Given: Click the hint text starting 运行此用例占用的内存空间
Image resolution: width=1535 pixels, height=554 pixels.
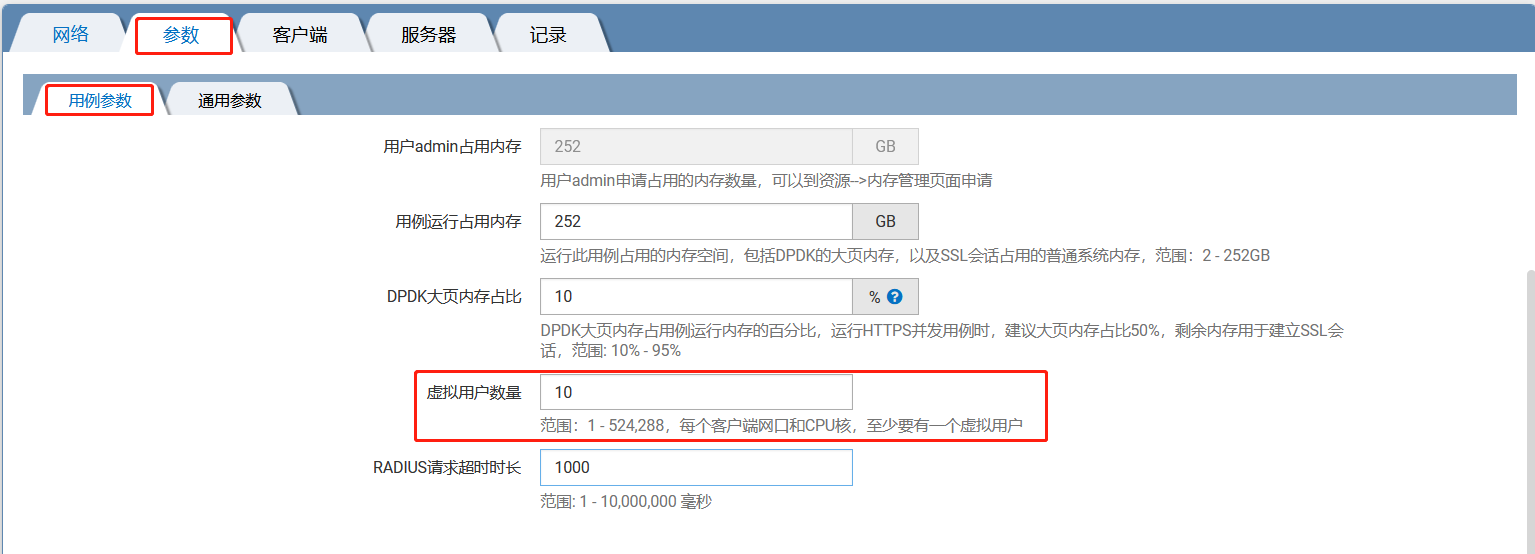Looking at the screenshot, I should [905, 256].
